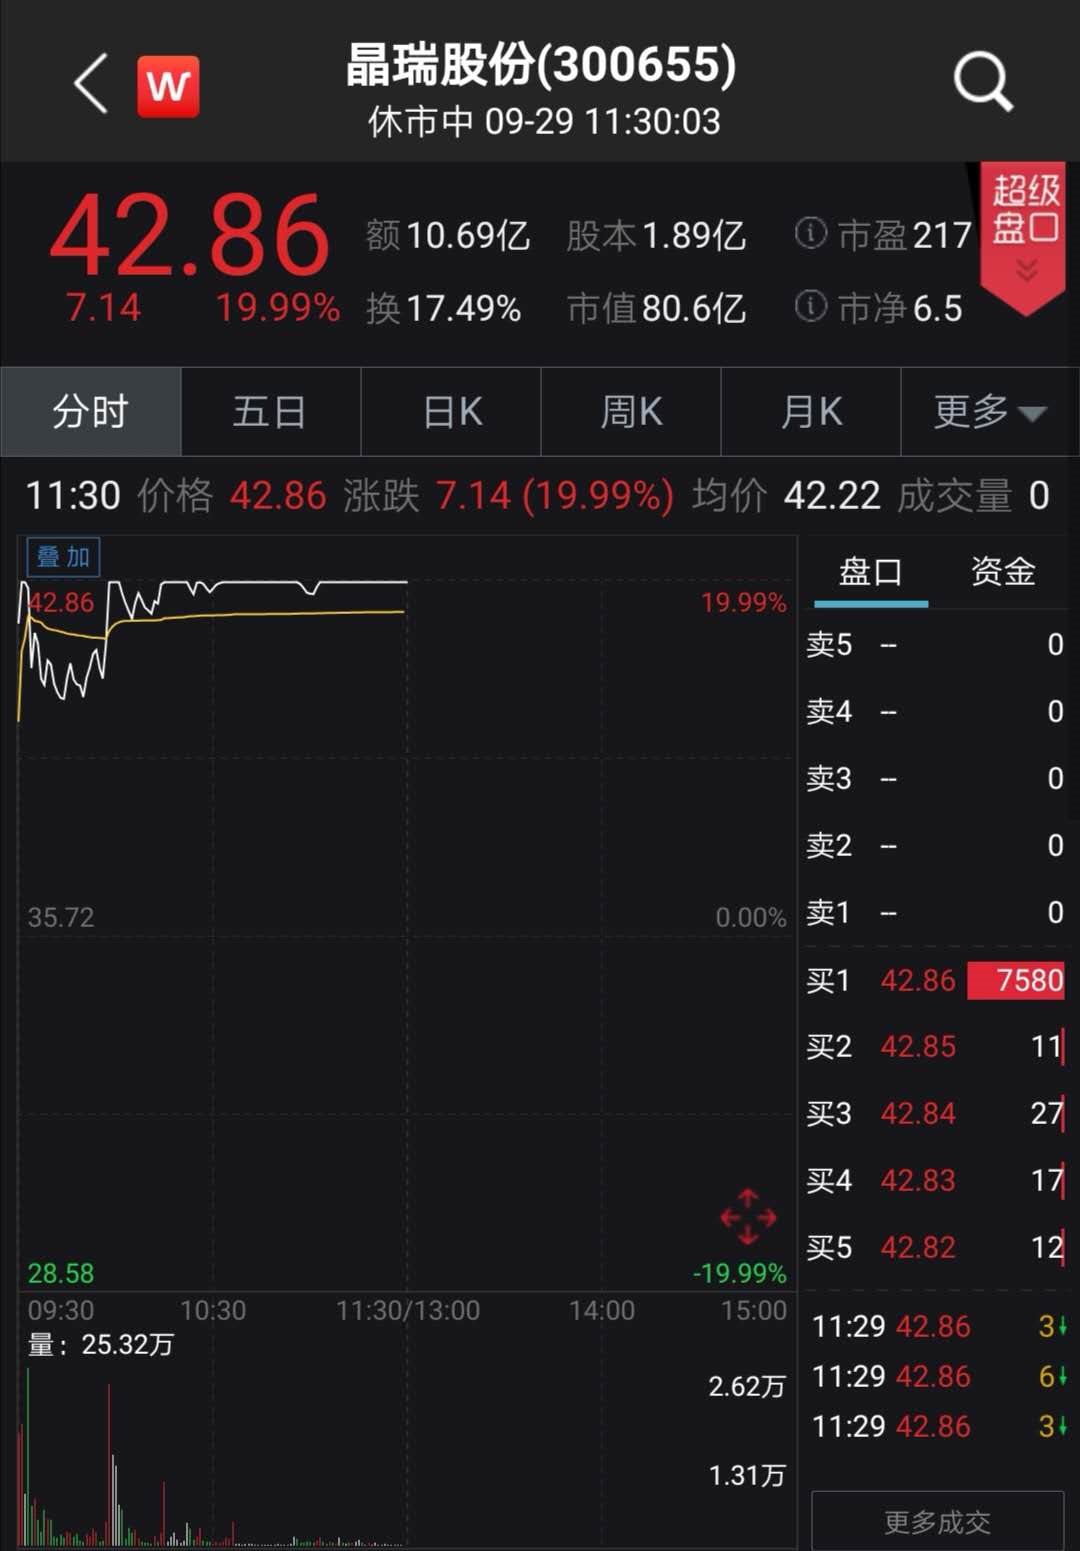Switch to the 五日 tab
1080x1551 pixels.
coord(270,412)
